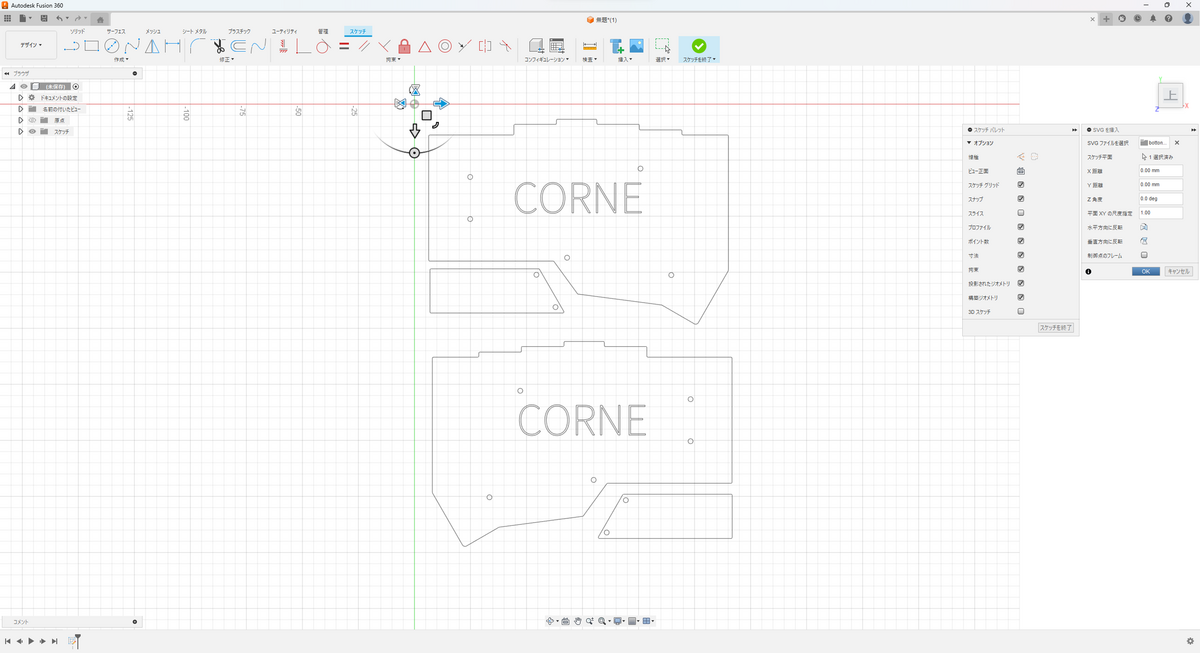Screen dimensions: 1200x653
Task: Click the Look At icon in sketch palette
Action: point(1021,171)
